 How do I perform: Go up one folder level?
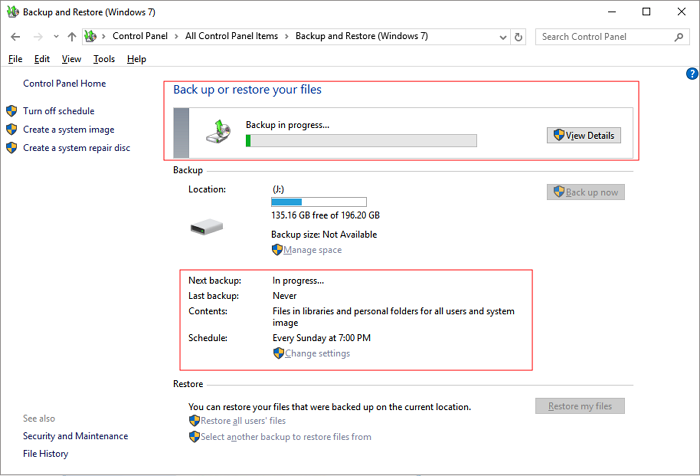72,37
